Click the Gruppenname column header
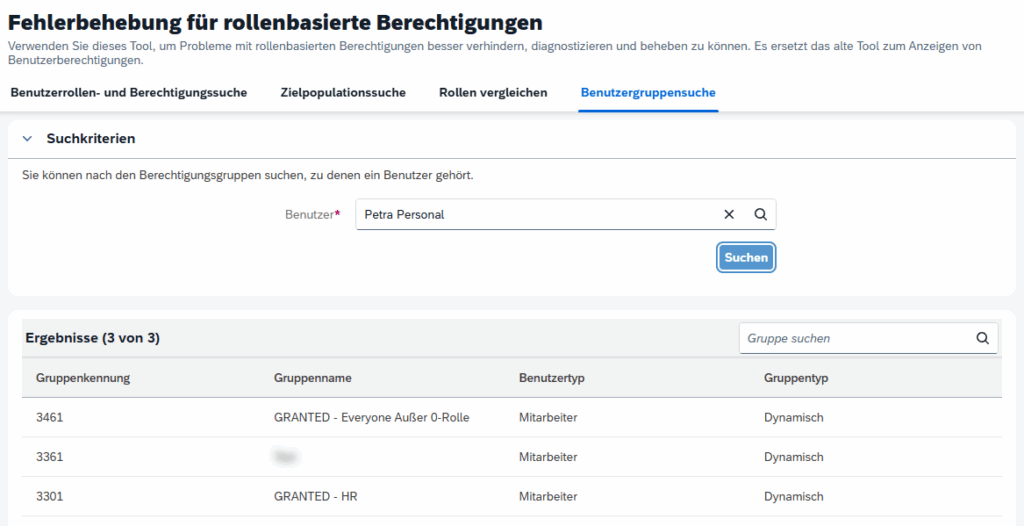The height and width of the screenshot is (526, 1024). (x=312, y=378)
